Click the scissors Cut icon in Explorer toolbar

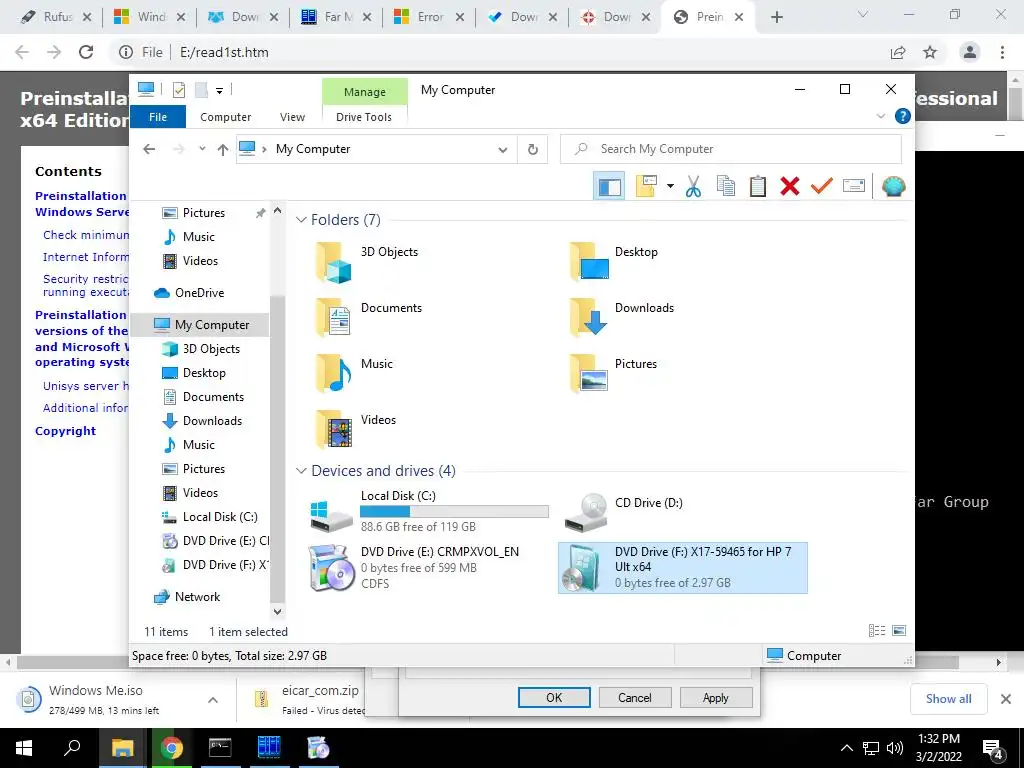tap(693, 187)
